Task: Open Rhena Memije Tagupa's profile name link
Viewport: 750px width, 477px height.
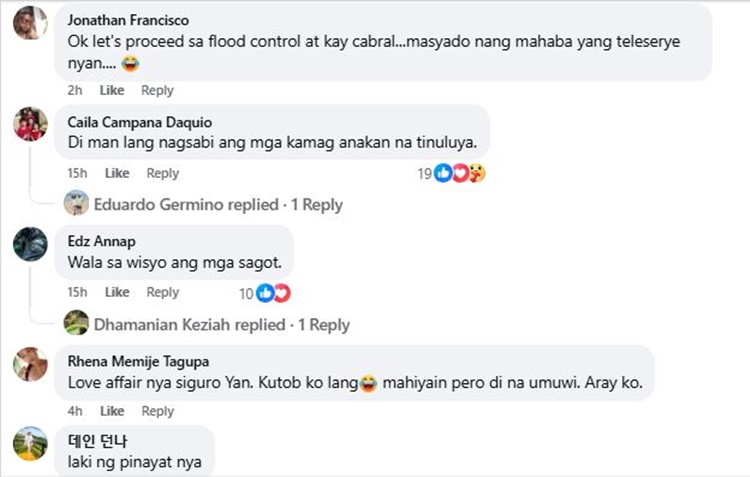Action: [138, 362]
